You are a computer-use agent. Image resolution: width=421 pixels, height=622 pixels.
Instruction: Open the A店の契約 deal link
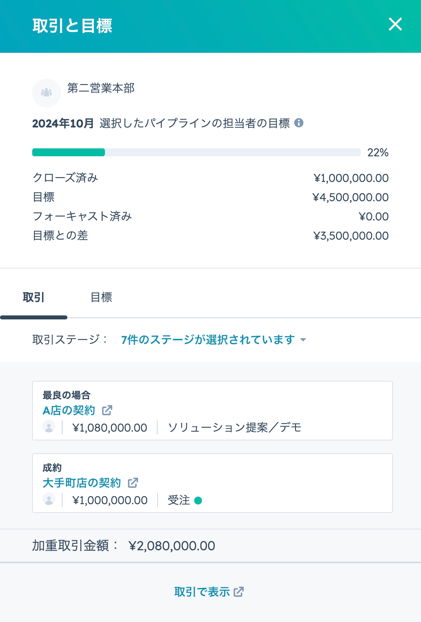click(x=69, y=410)
